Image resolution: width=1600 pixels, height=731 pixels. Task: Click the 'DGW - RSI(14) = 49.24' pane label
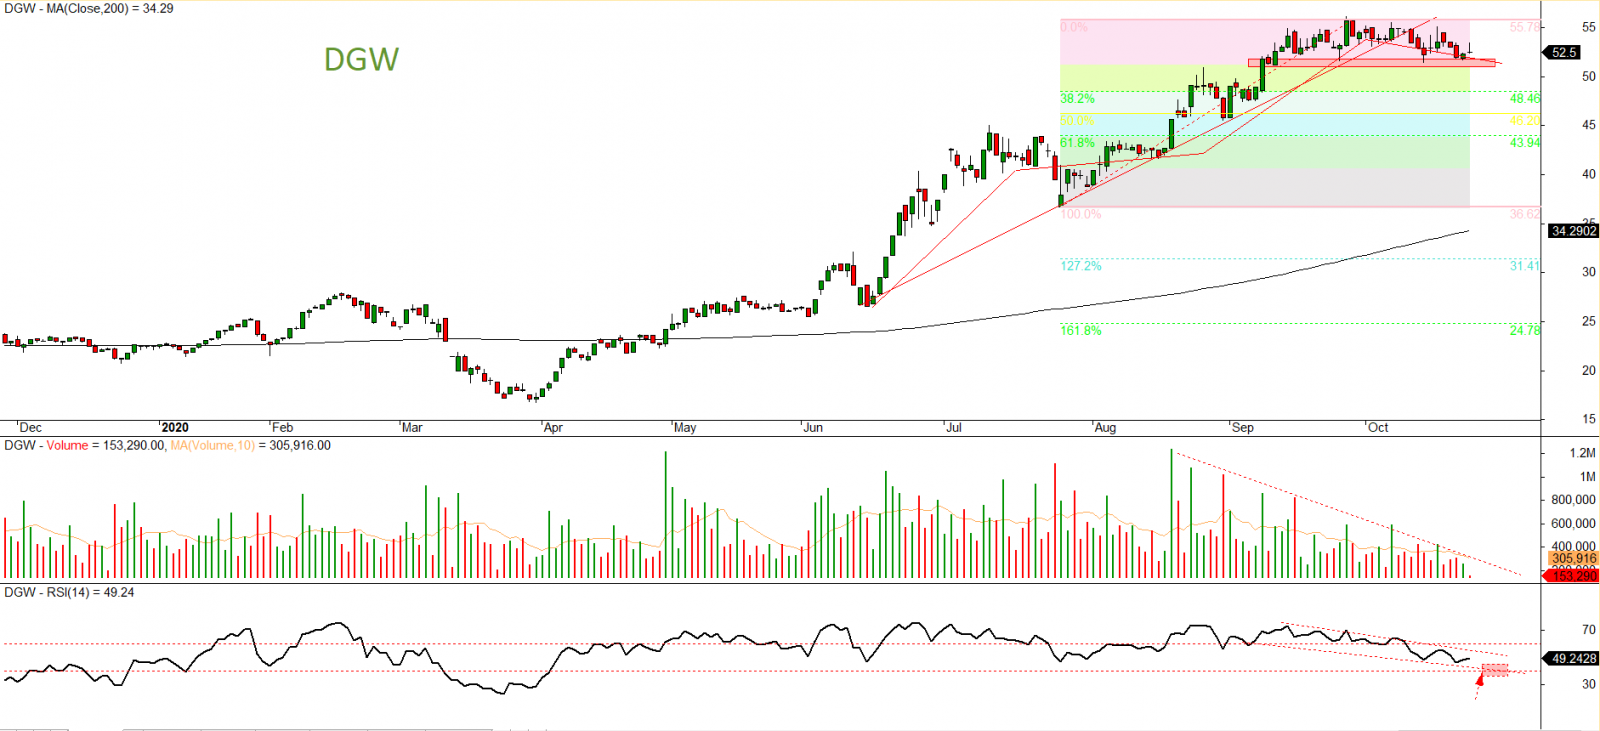pyautogui.click(x=69, y=593)
